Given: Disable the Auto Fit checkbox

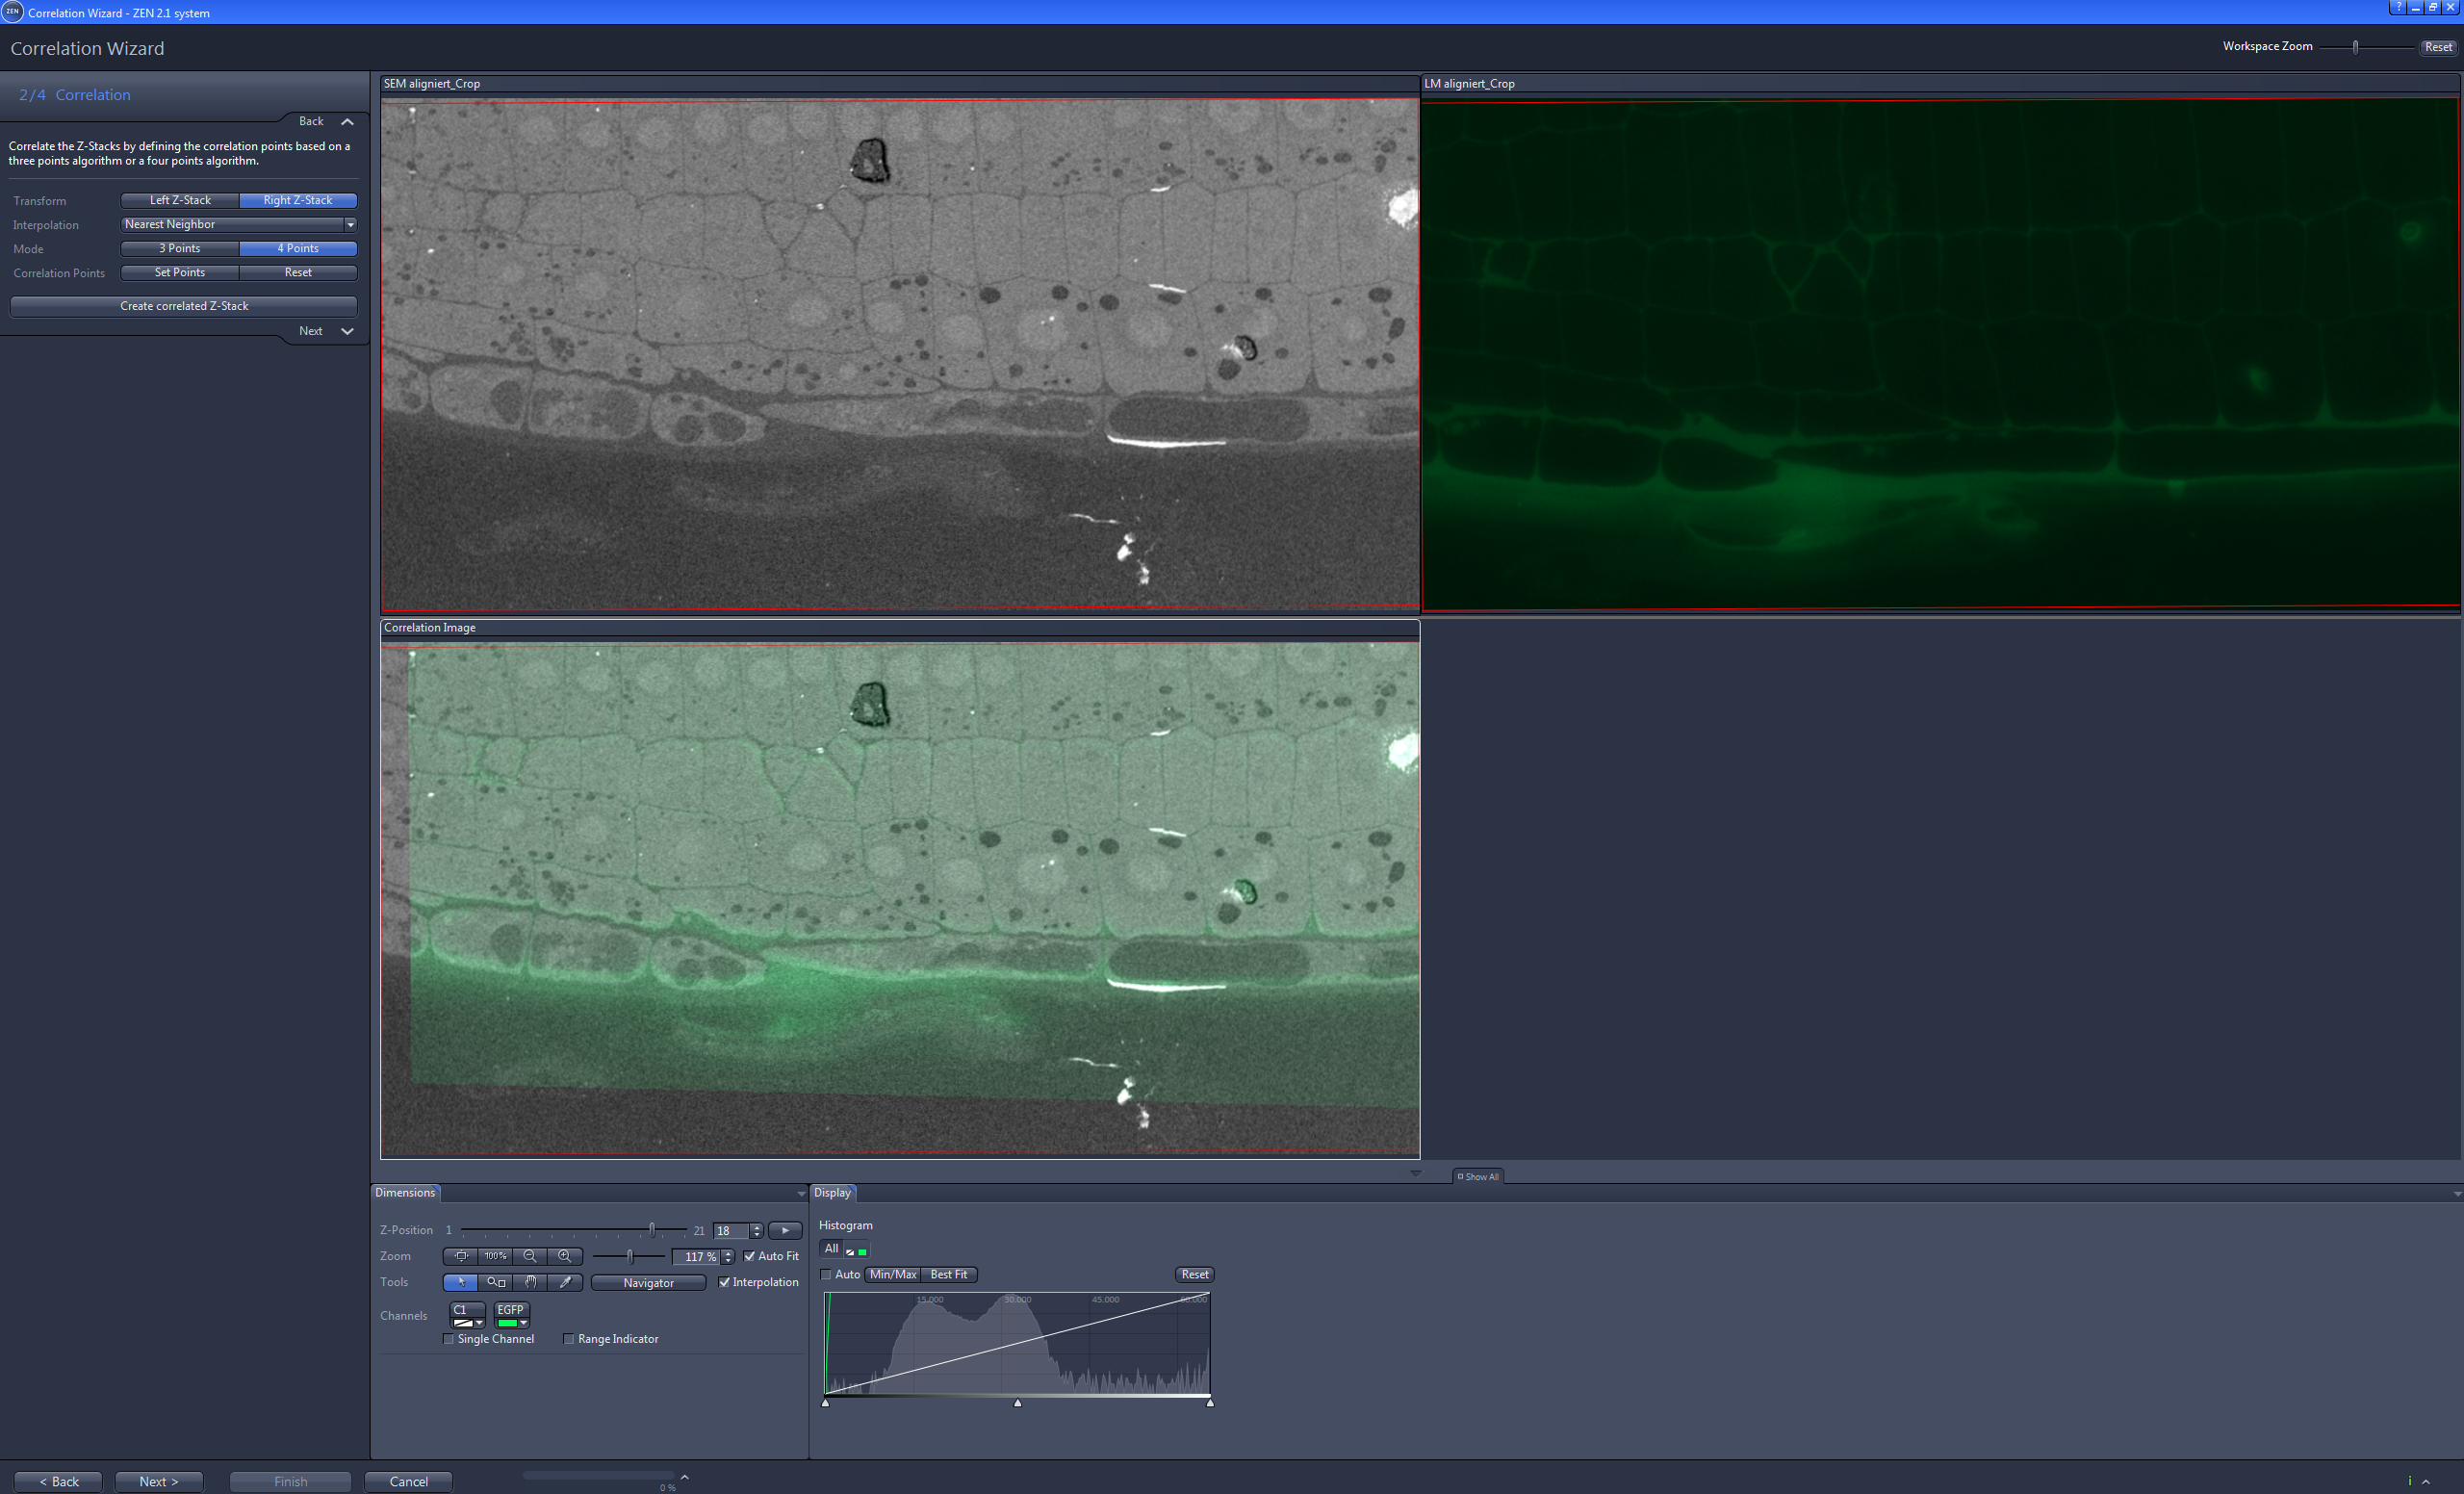Looking at the screenshot, I should pos(750,1256).
